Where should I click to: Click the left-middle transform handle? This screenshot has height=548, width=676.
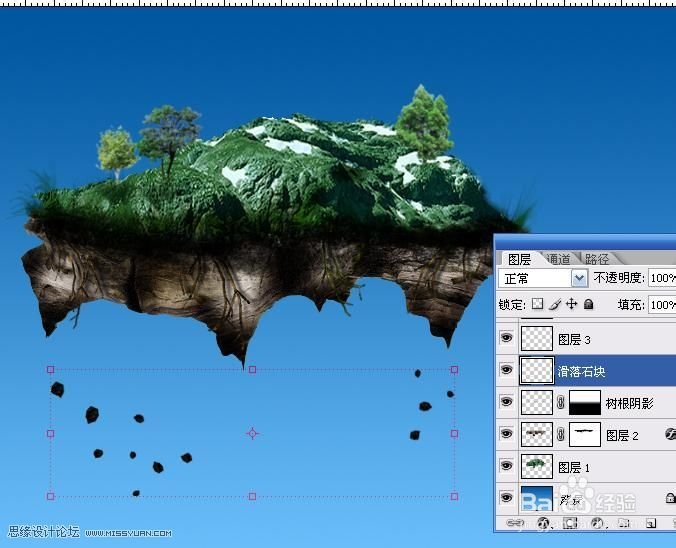point(50,433)
